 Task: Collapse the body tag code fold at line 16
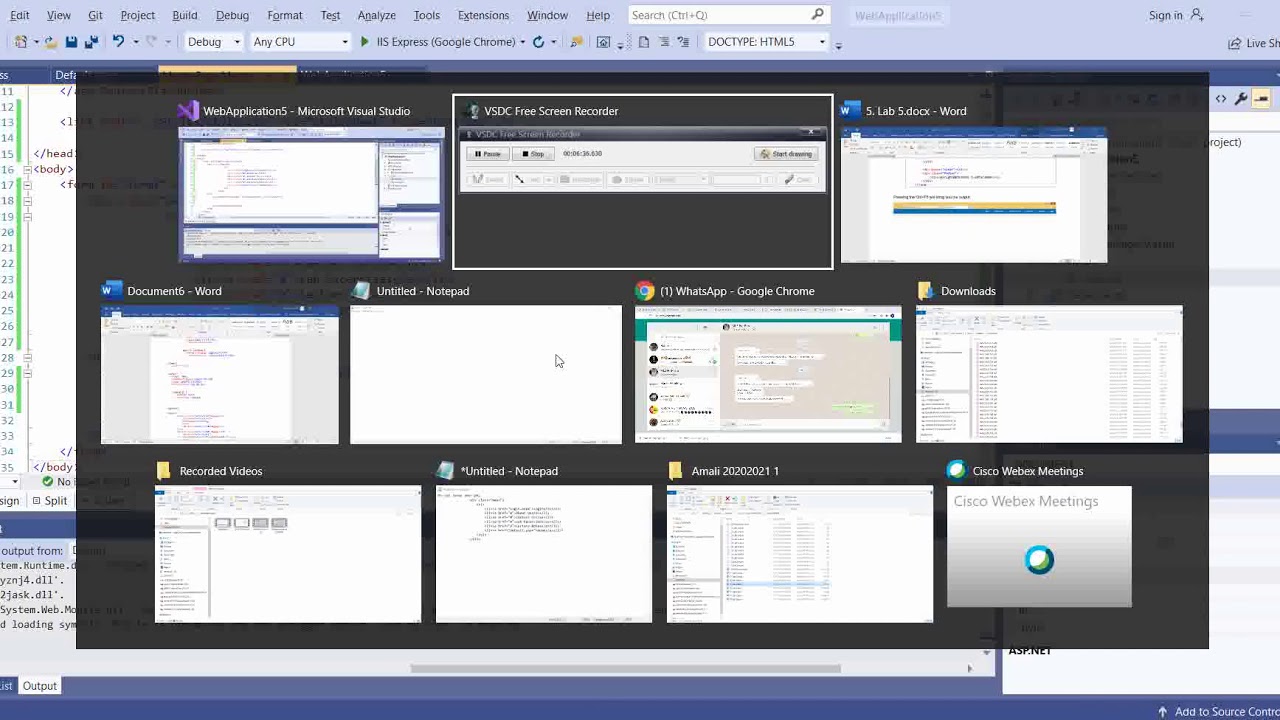point(27,169)
